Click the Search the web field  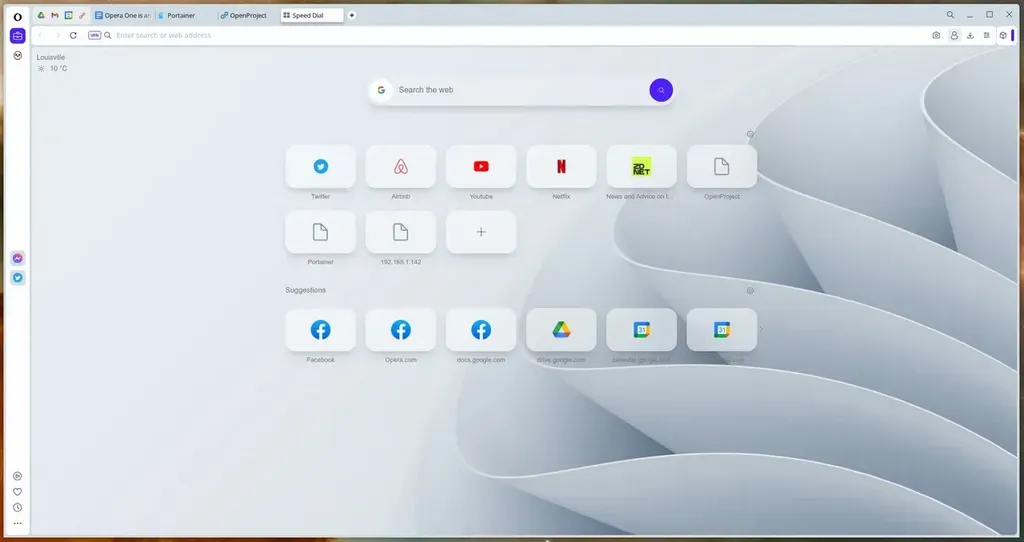tap(522, 90)
